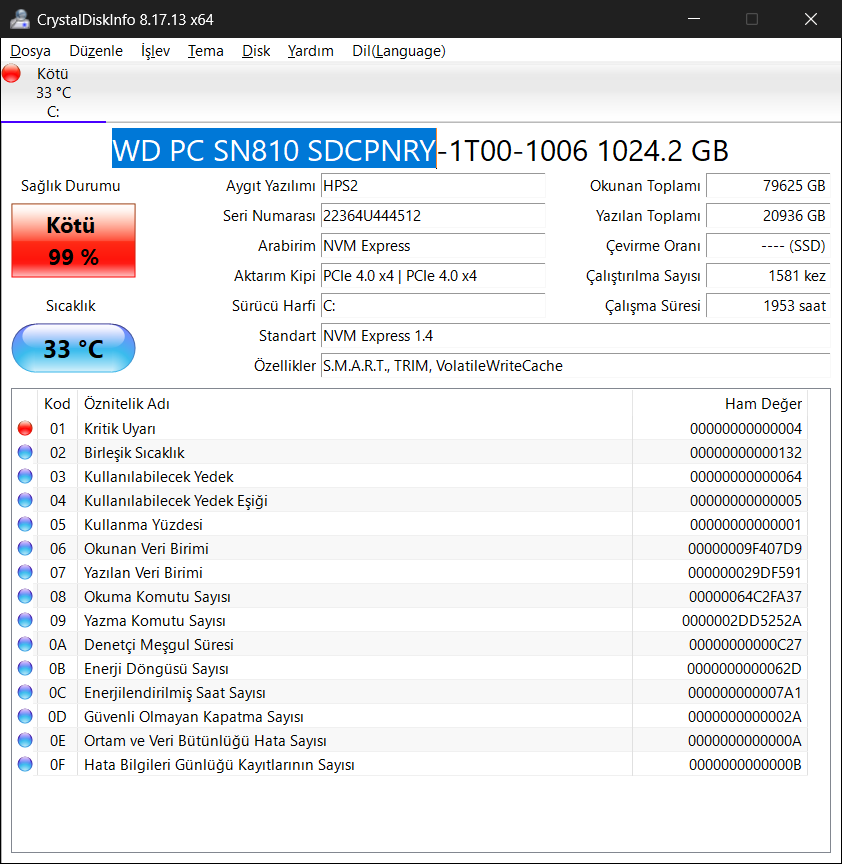Select the Okuma Komutu Sayısı attribute name
This screenshot has width=842, height=864.
[157, 597]
